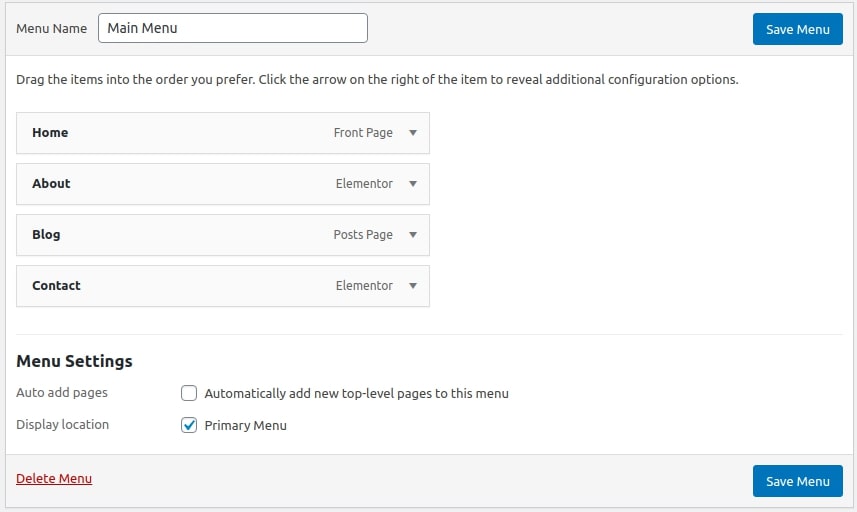Select the Blog menu item title
Image resolution: width=857 pixels, height=512 pixels.
coord(46,235)
